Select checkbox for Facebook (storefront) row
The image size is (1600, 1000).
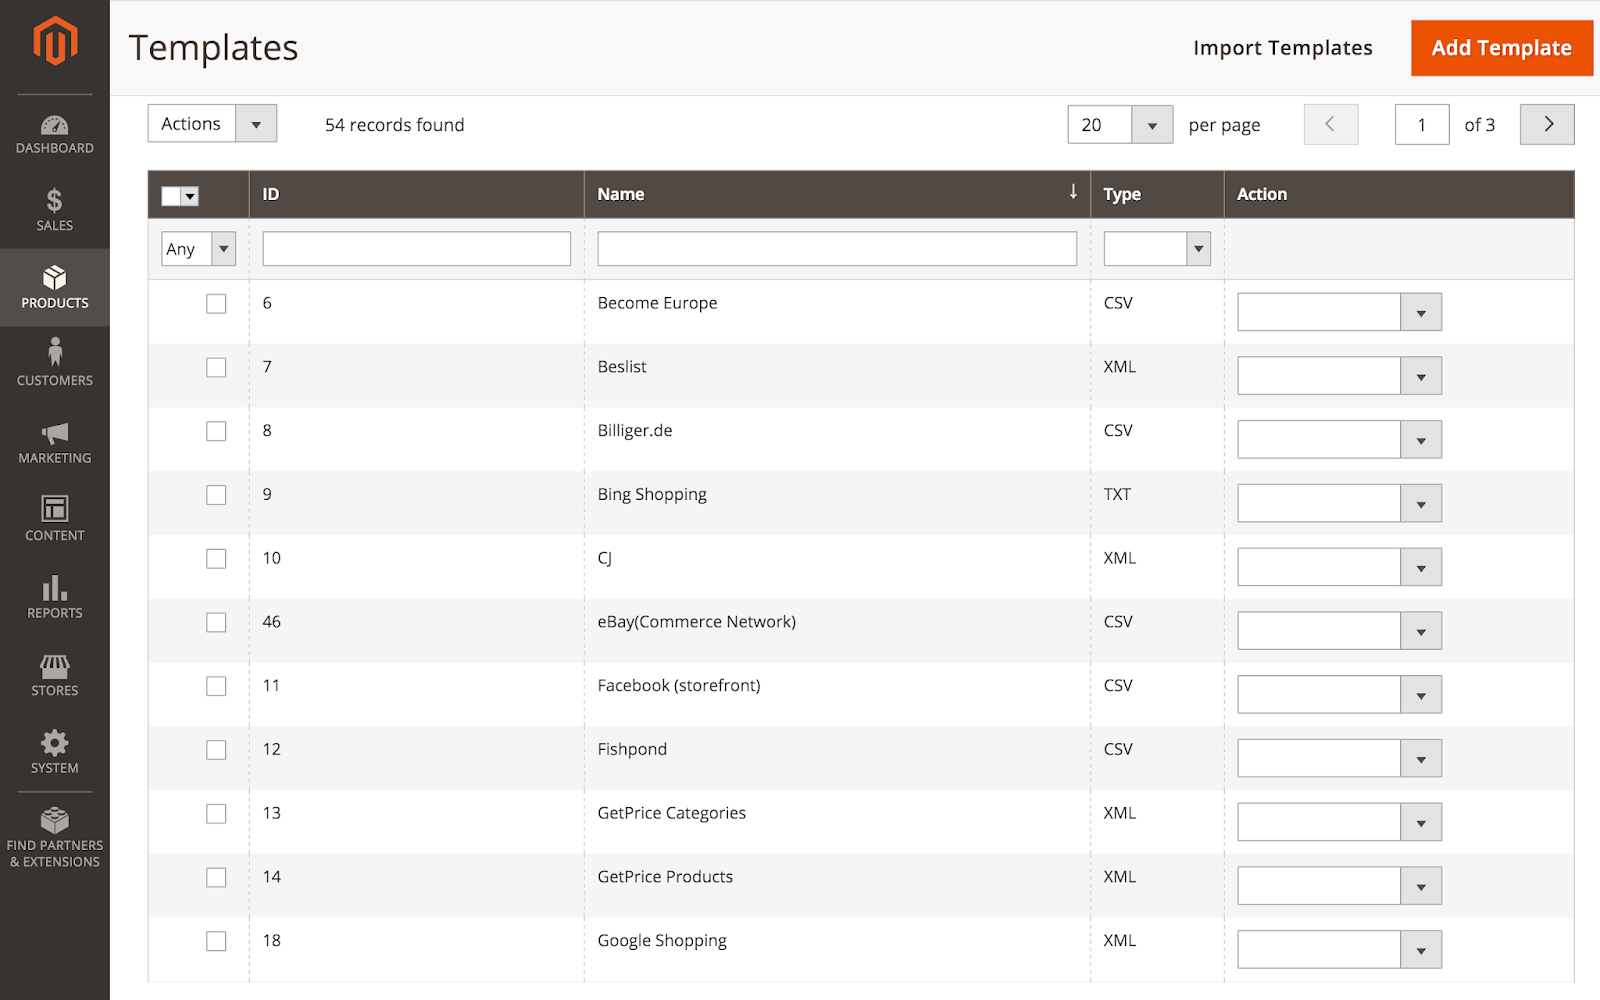tap(216, 686)
